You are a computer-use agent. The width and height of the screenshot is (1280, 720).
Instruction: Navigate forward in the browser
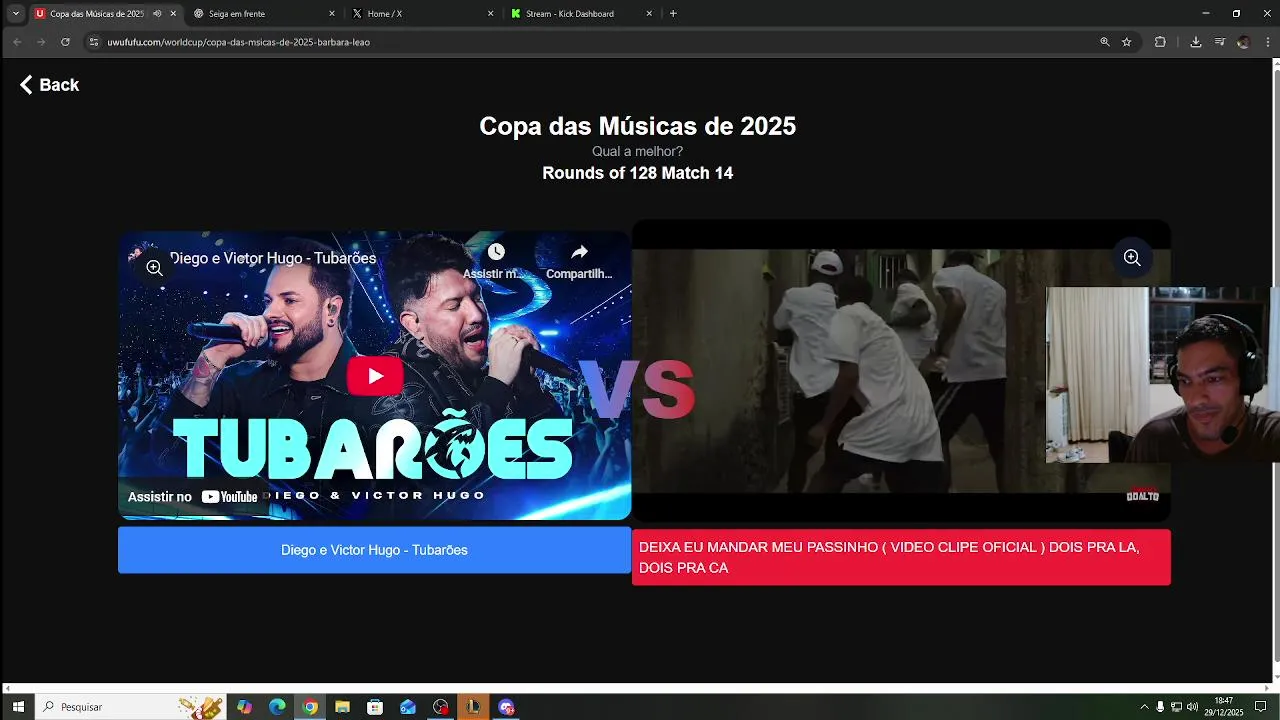point(41,42)
